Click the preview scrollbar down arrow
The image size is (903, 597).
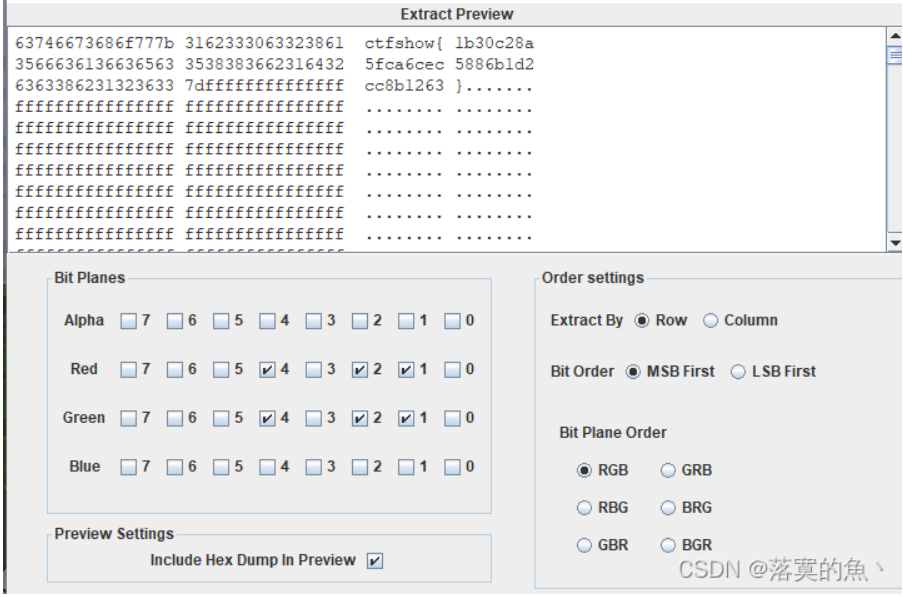pos(895,243)
